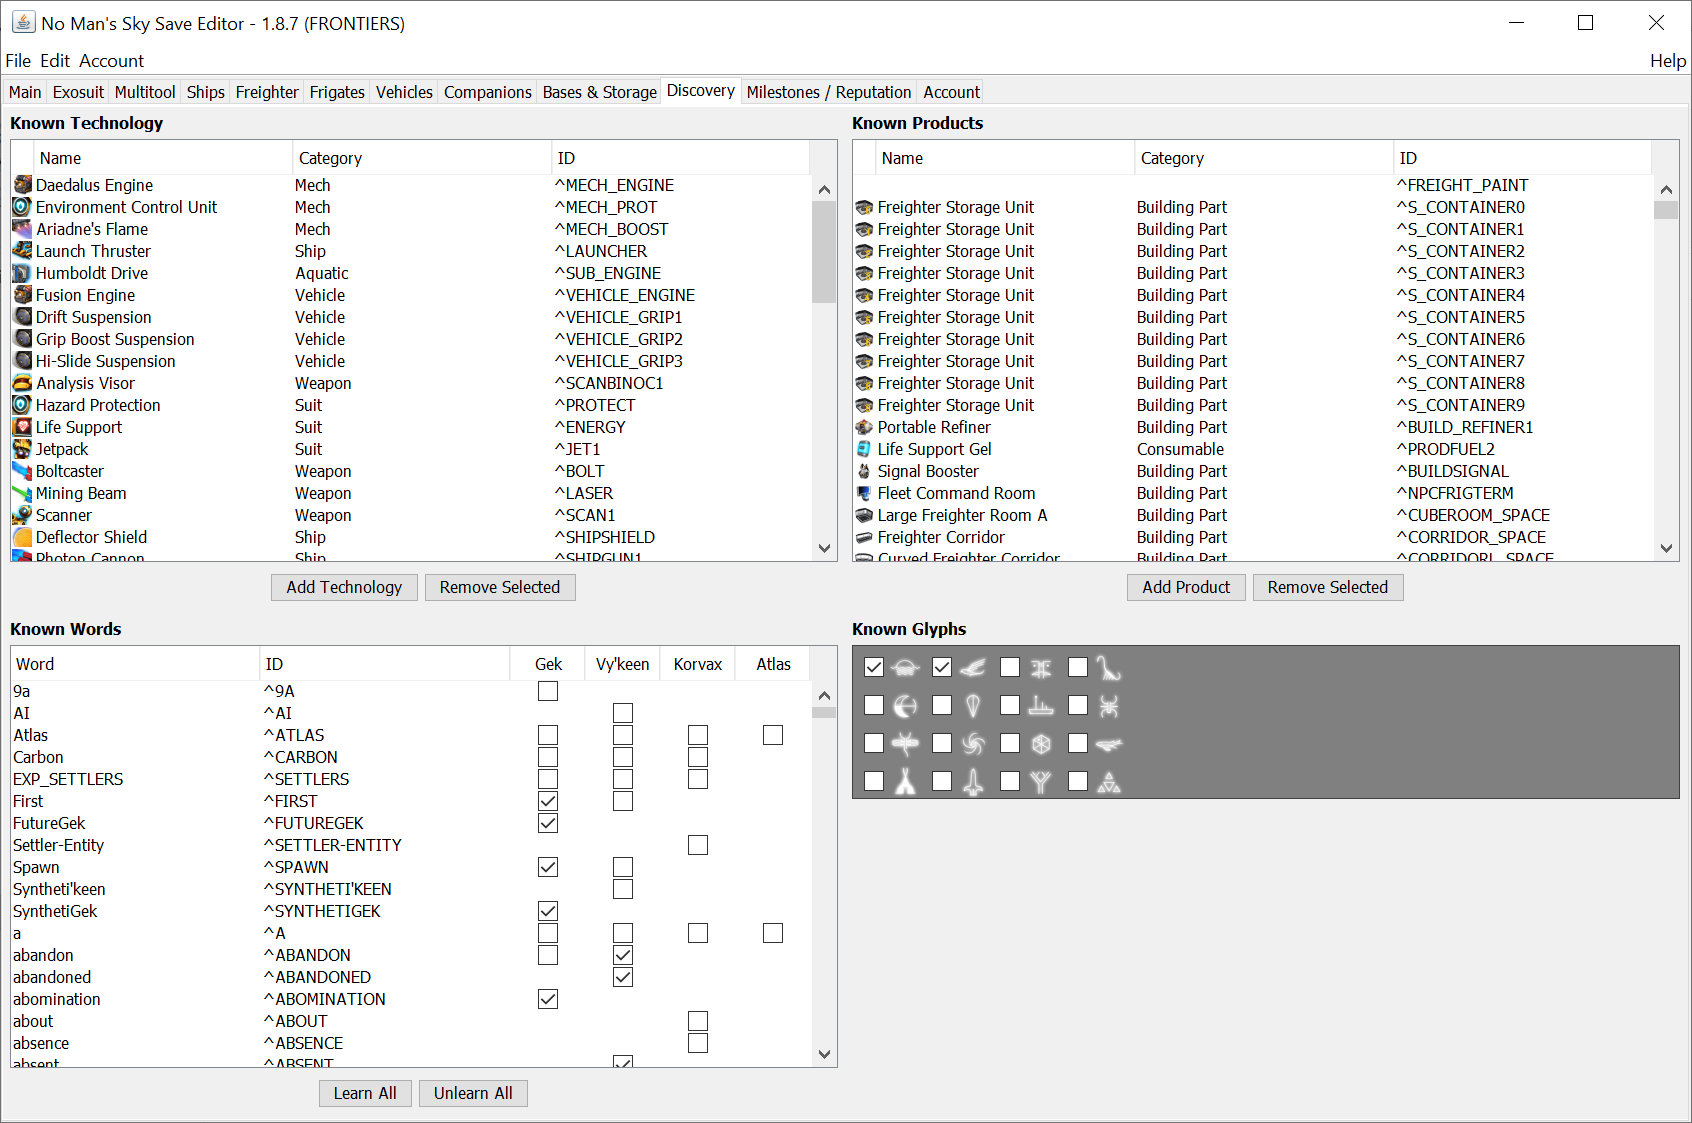Select the Hazard Protection icon

23,405
